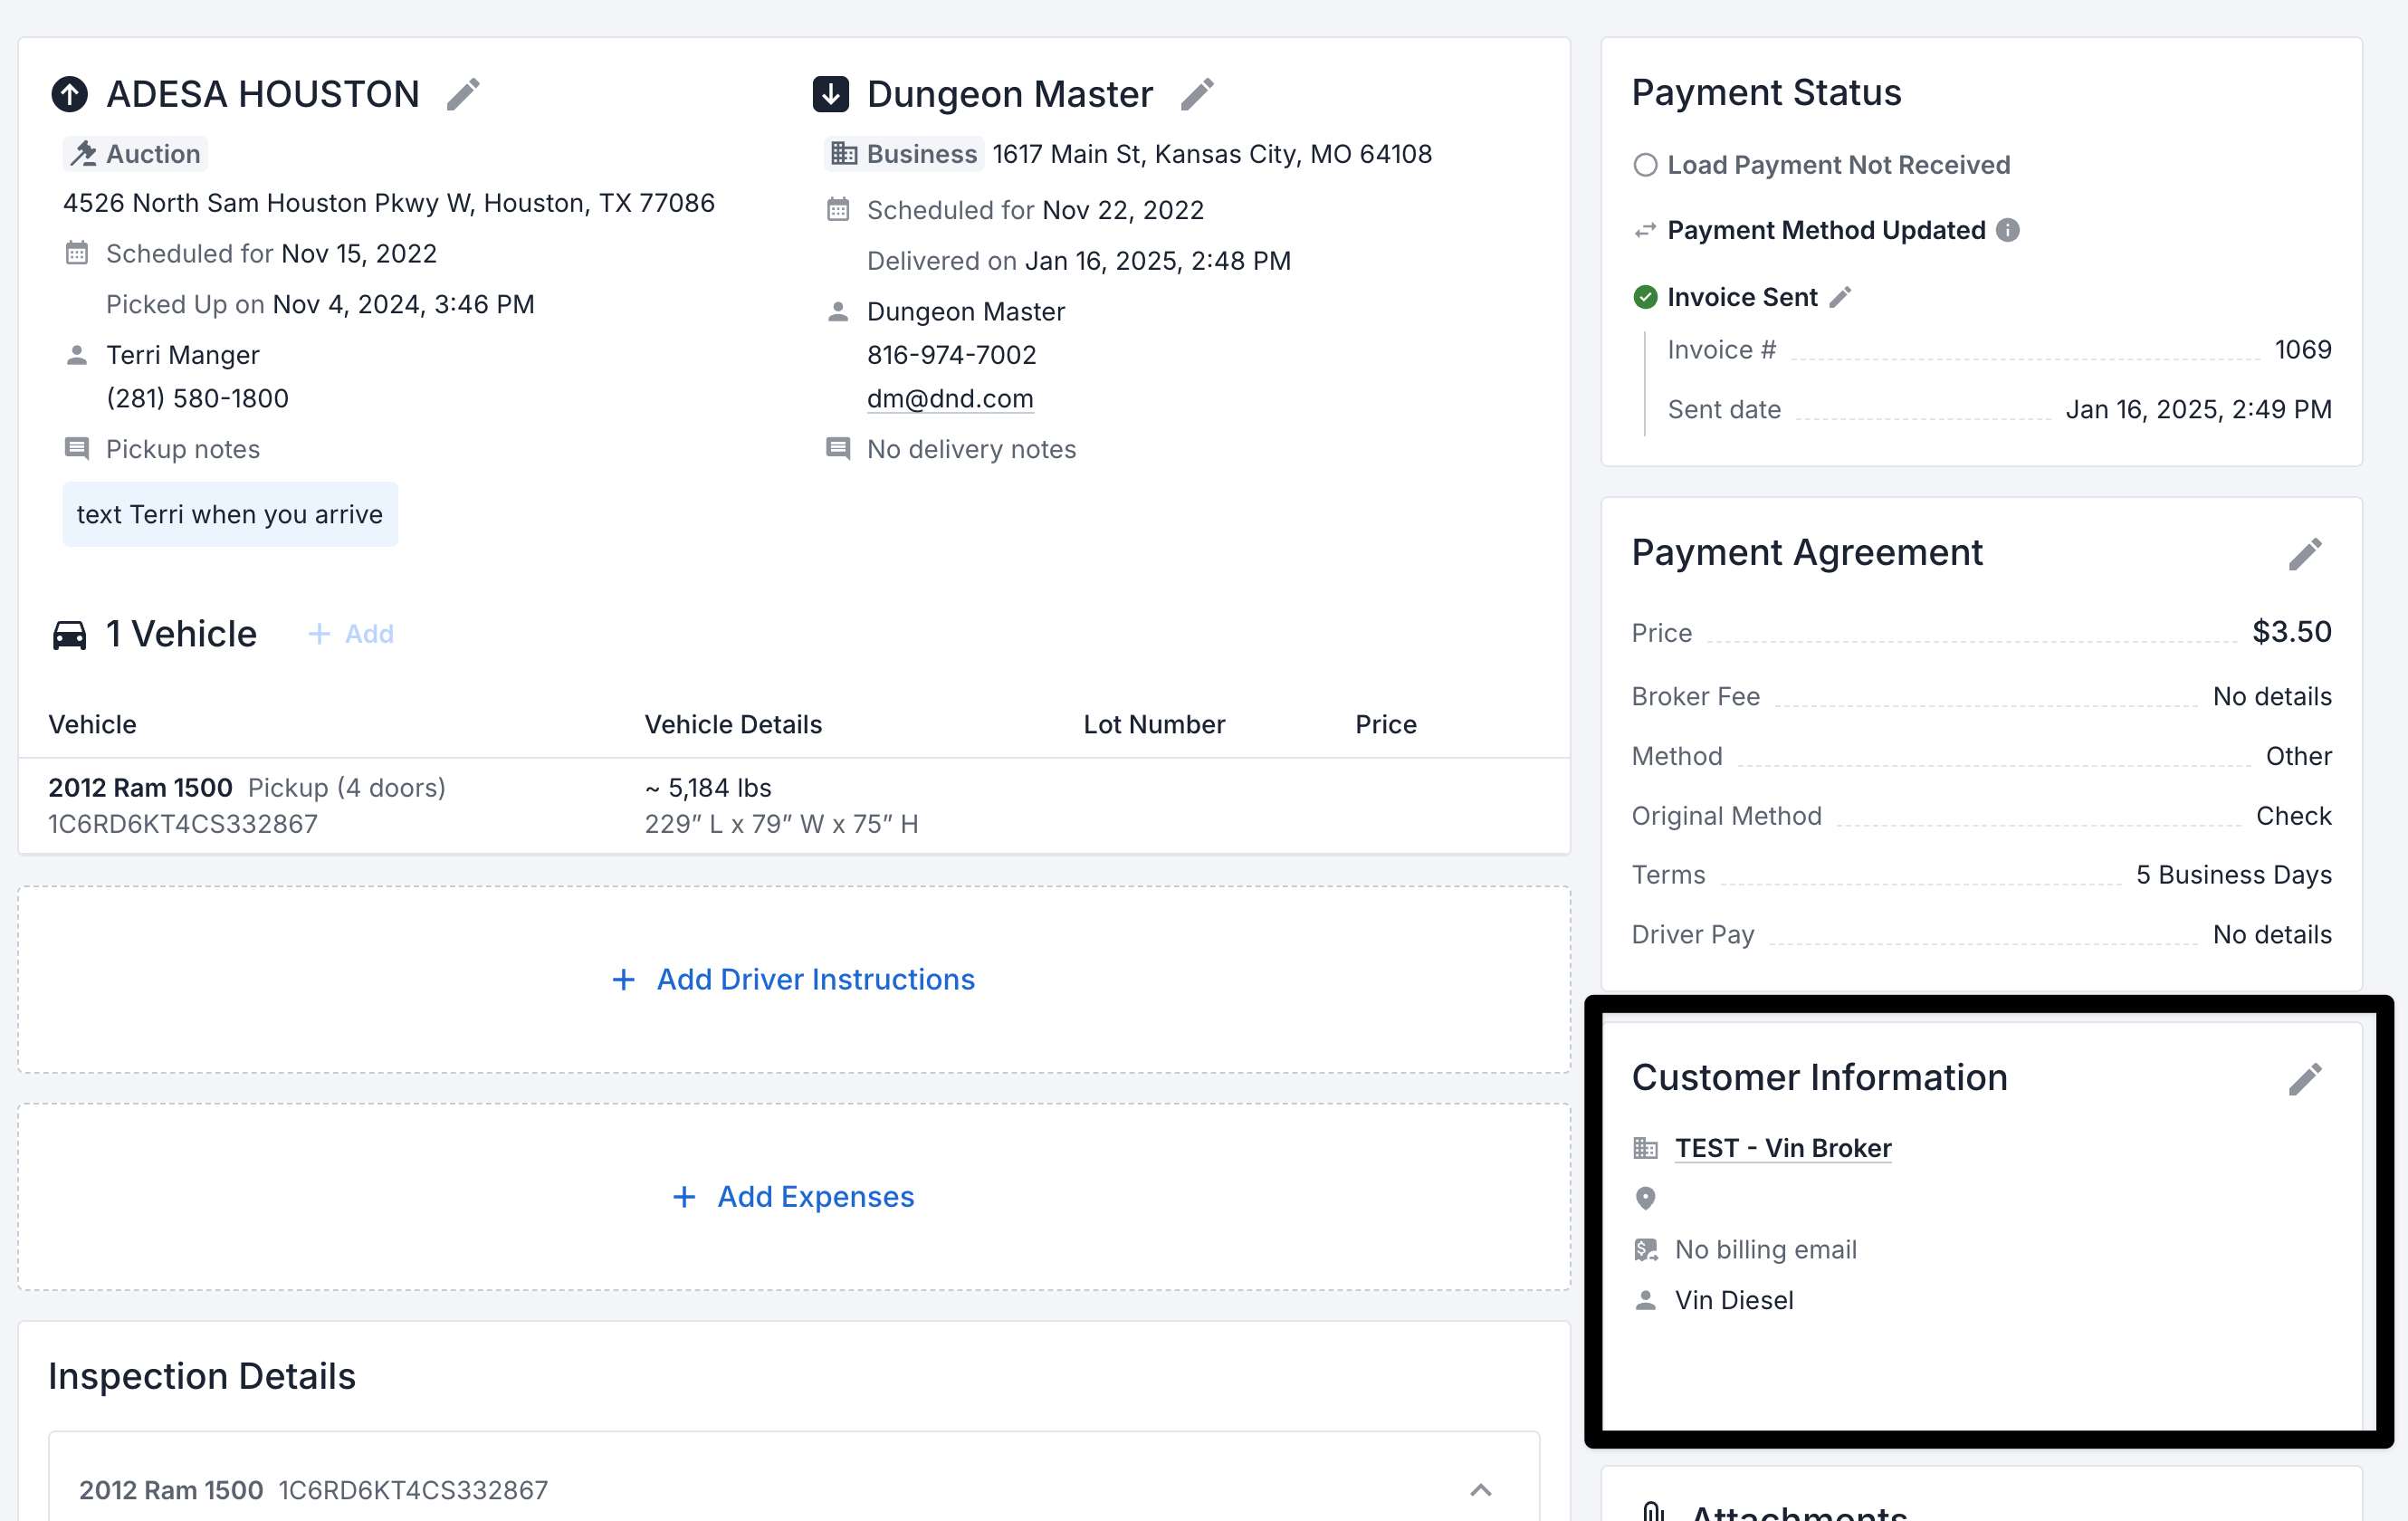Click calendar icon by delivery Scheduled for Nov 22
This screenshot has width=2408, height=1521.
point(838,209)
